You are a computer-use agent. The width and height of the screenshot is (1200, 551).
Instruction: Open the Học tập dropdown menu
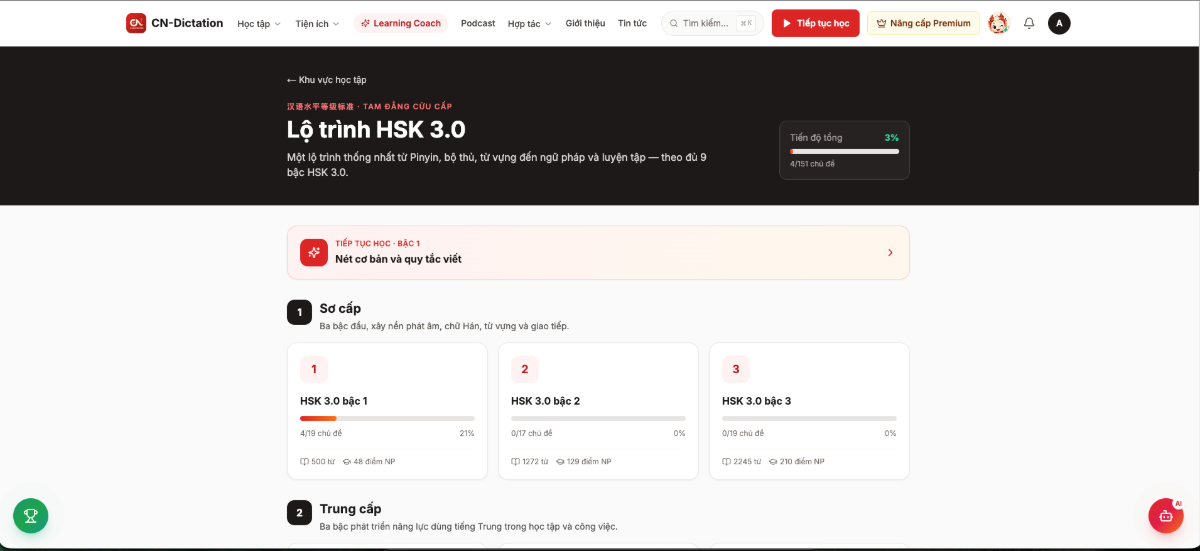(259, 23)
